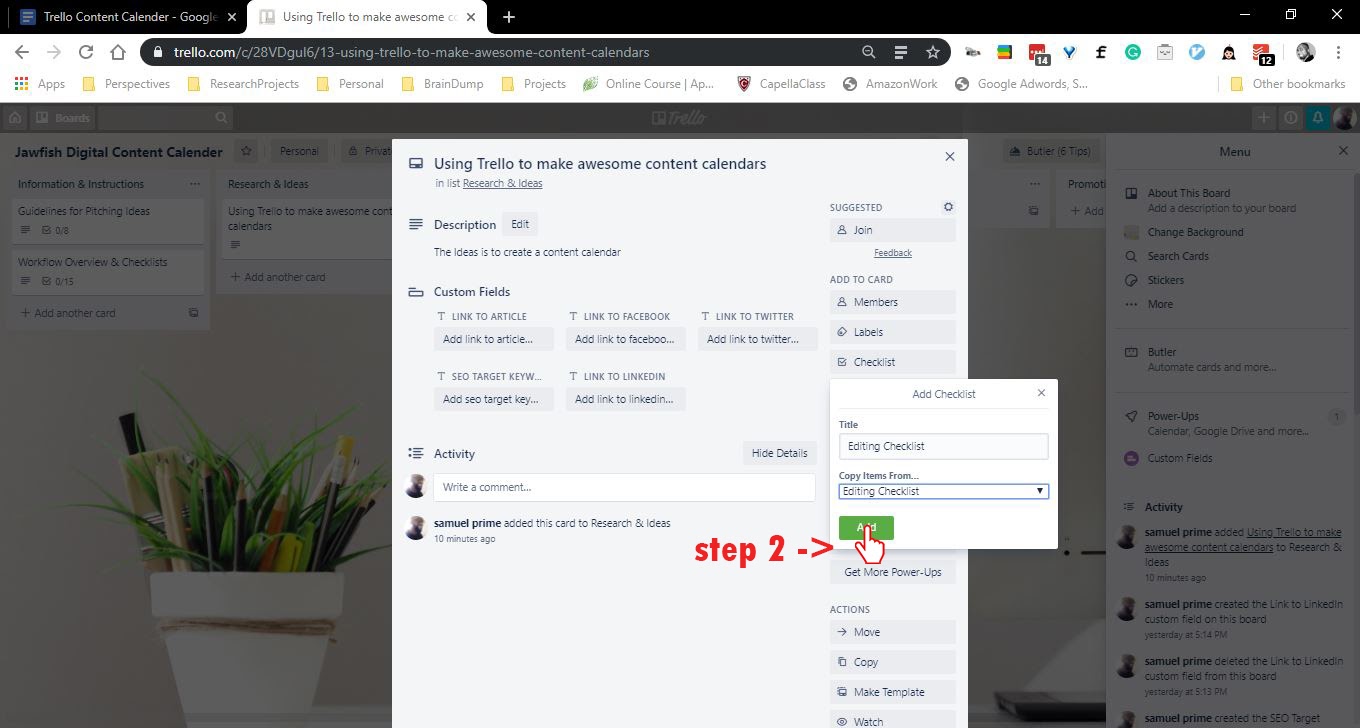Click the Trello create plus icon
Image resolution: width=1360 pixels, height=728 pixels.
(1264, 118)
